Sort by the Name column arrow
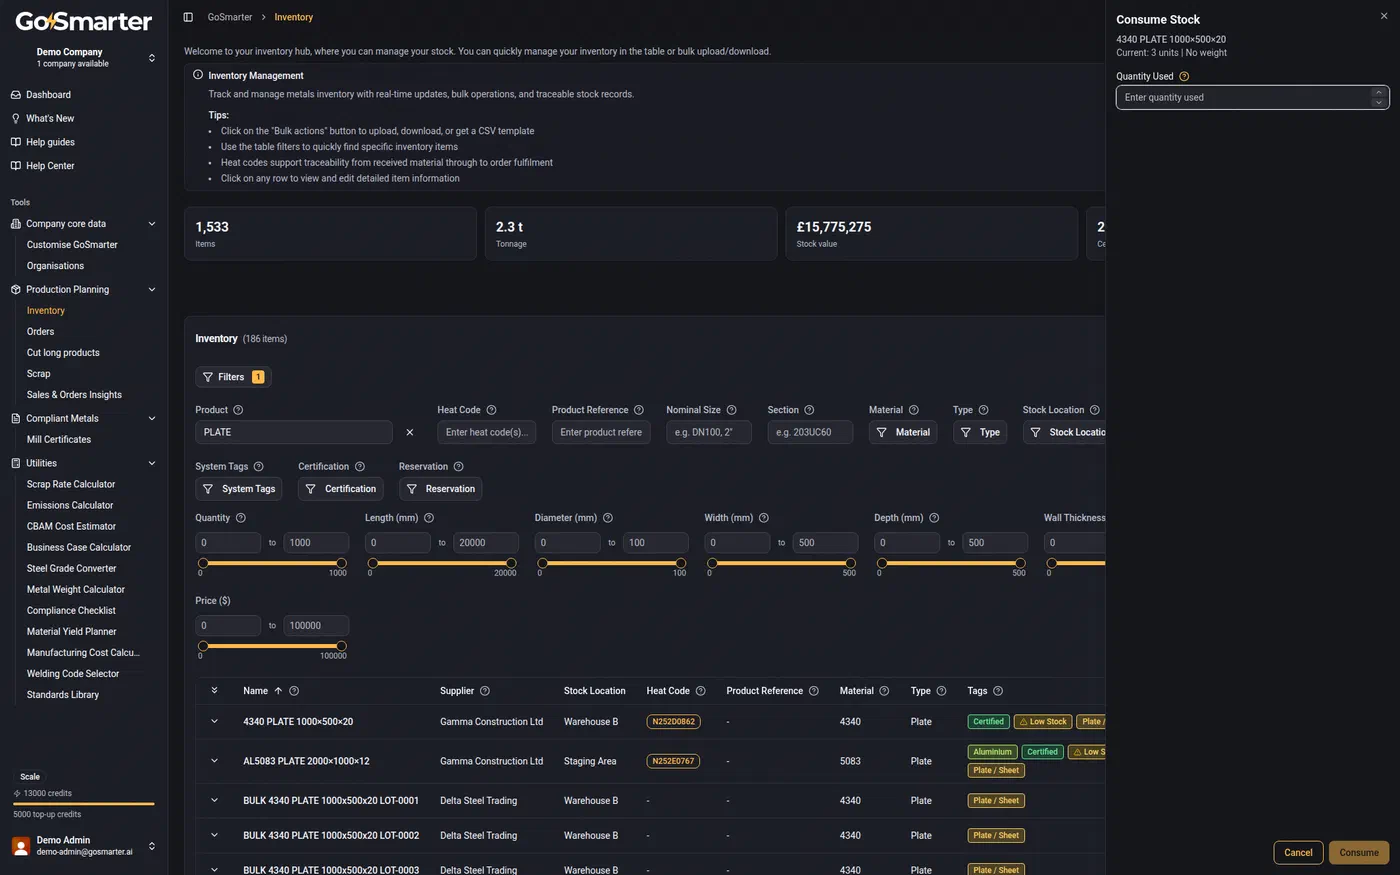 click(278, 691)
